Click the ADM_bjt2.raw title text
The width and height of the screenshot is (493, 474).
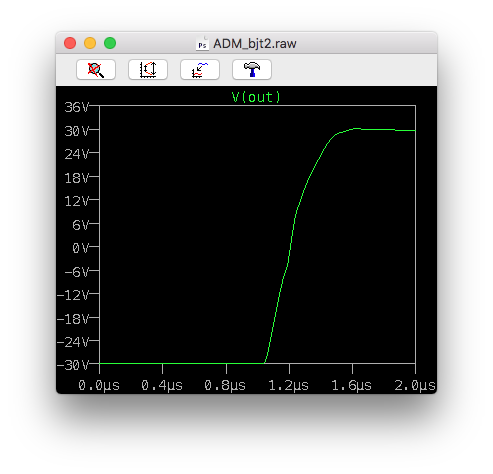(x=255, y=44)
